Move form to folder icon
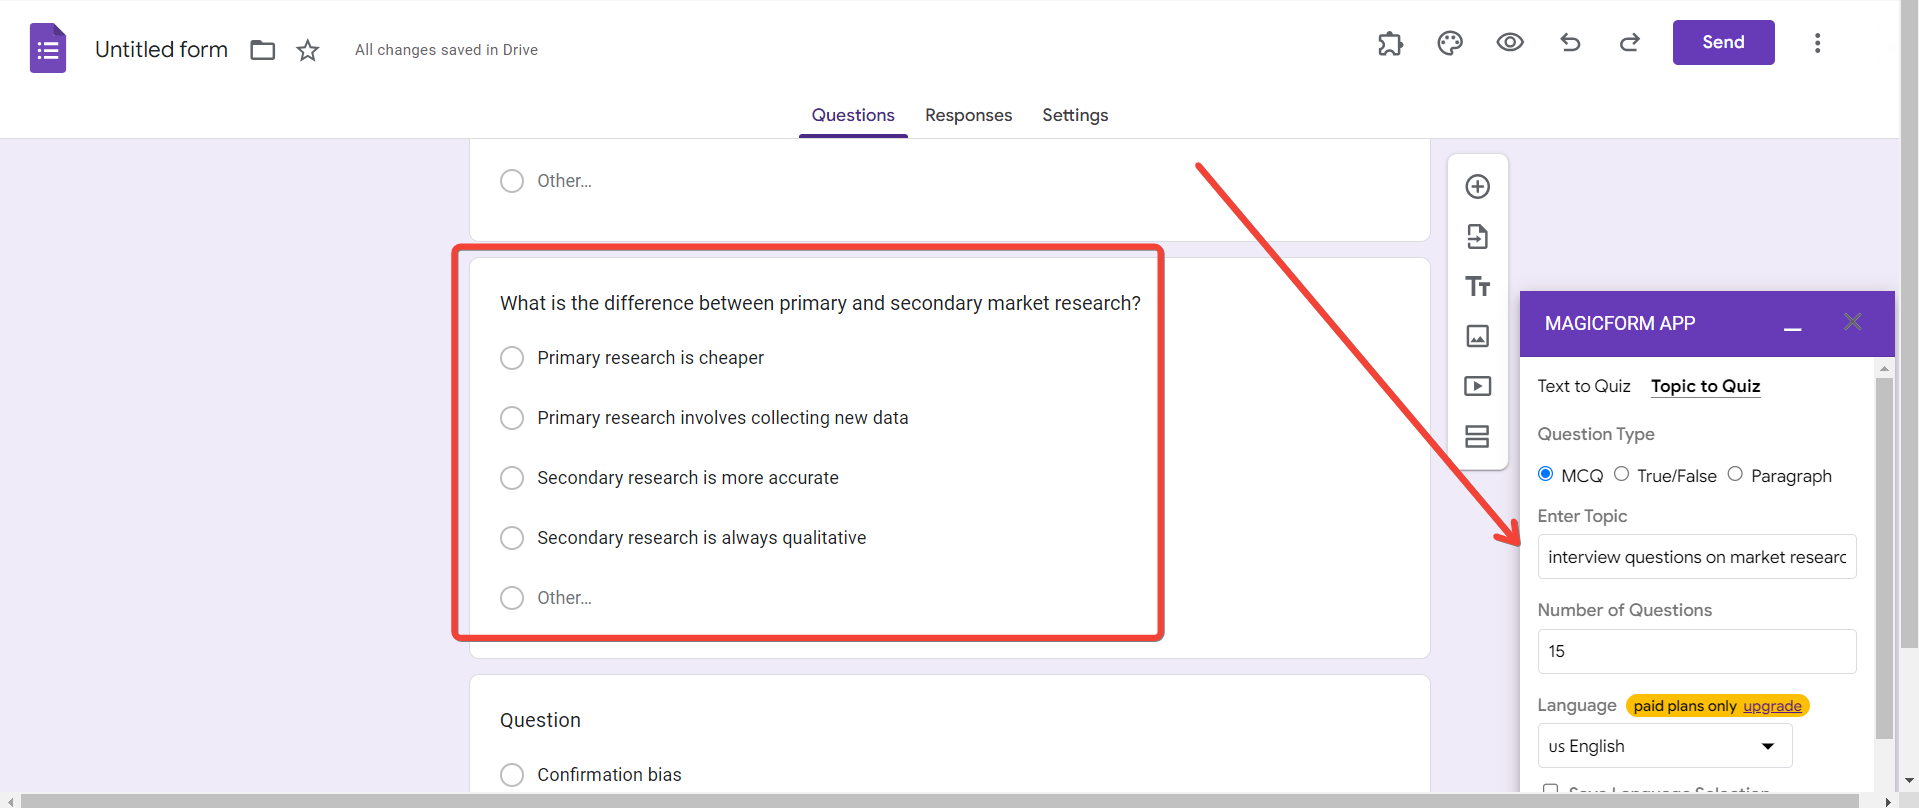Screen dimensions: 1919x808 263,50
